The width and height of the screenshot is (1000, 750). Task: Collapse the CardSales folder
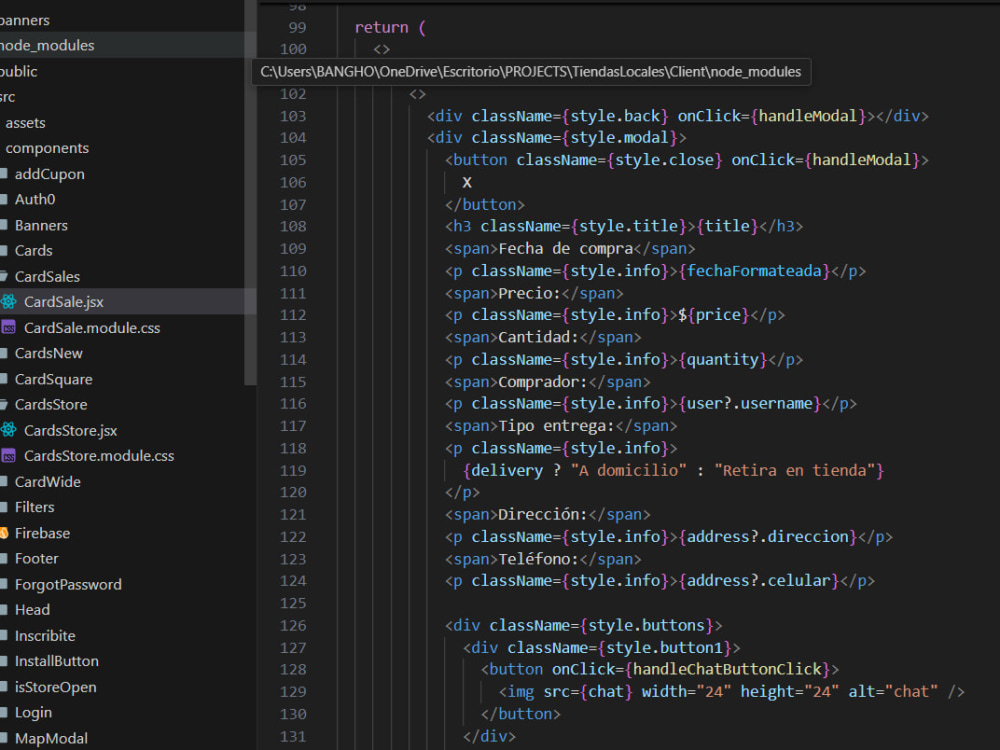click(47, 276)
